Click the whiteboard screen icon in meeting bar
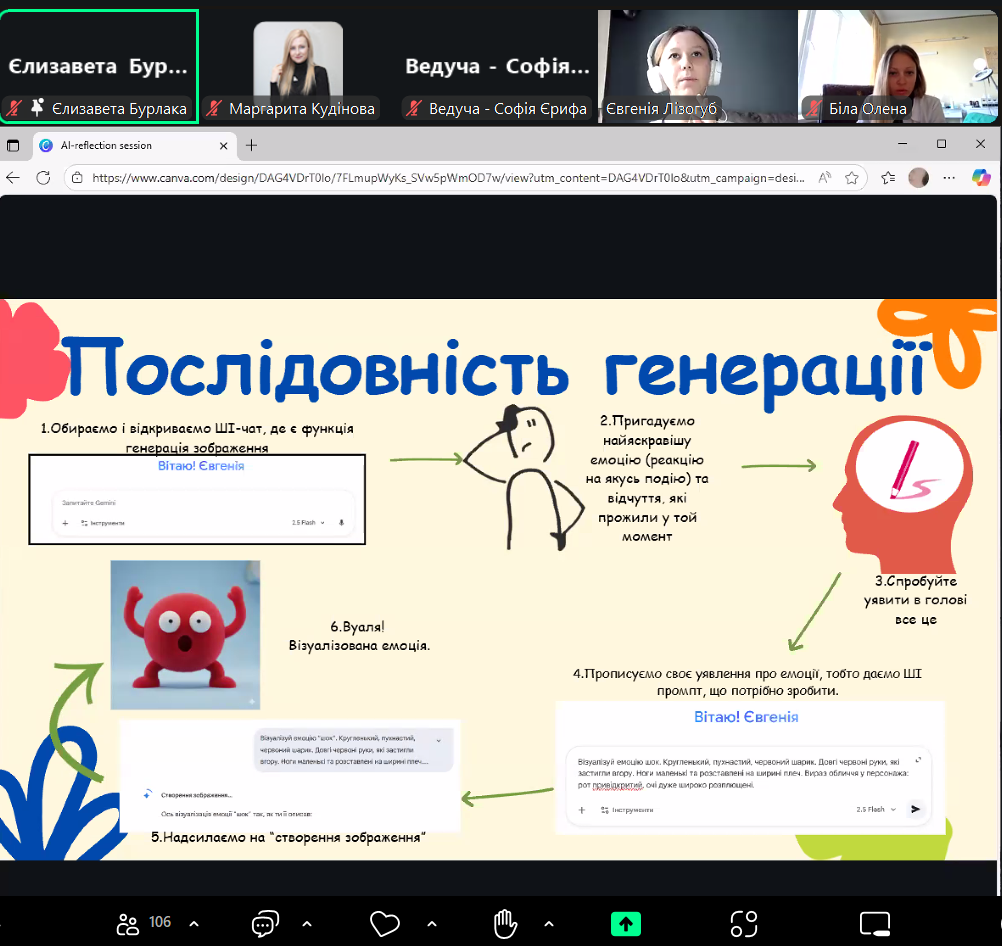This screenshot has height=946, width=1002. [874, 923]
